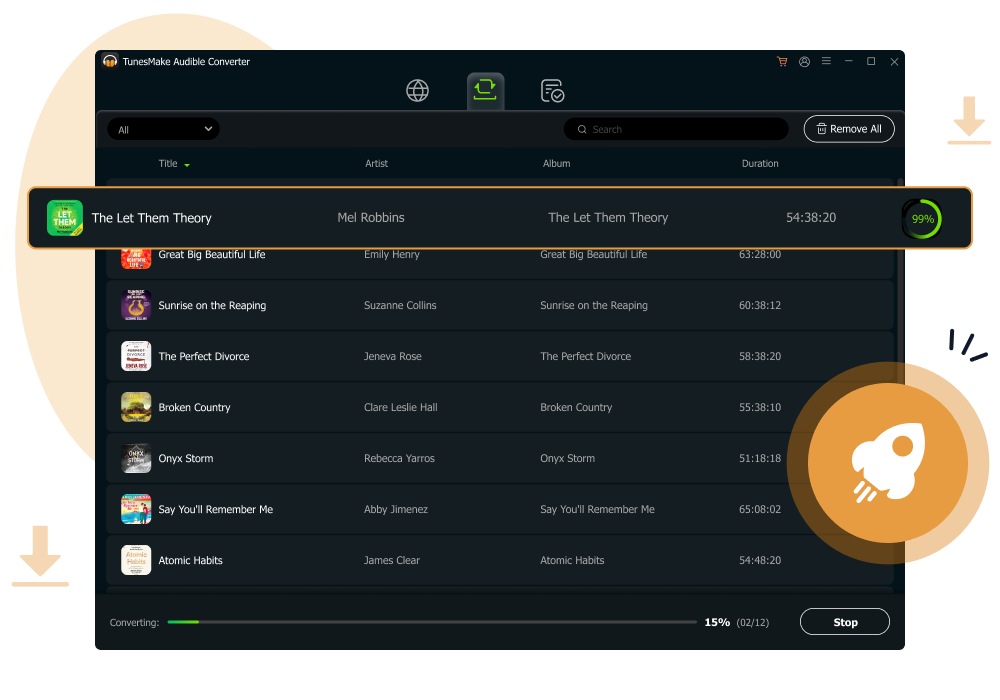The image size is (1000, 700).
Task: Click the 60:38:12 duration value
Action: click(x=760, y=305)
